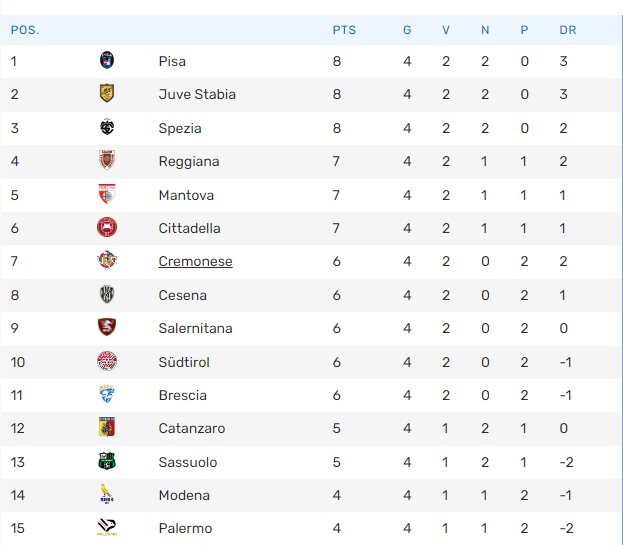Image resolution: width=623 pixels, height=545 pixels.
Task: Click the Cittadella round red logo
Action: (107, 227)
